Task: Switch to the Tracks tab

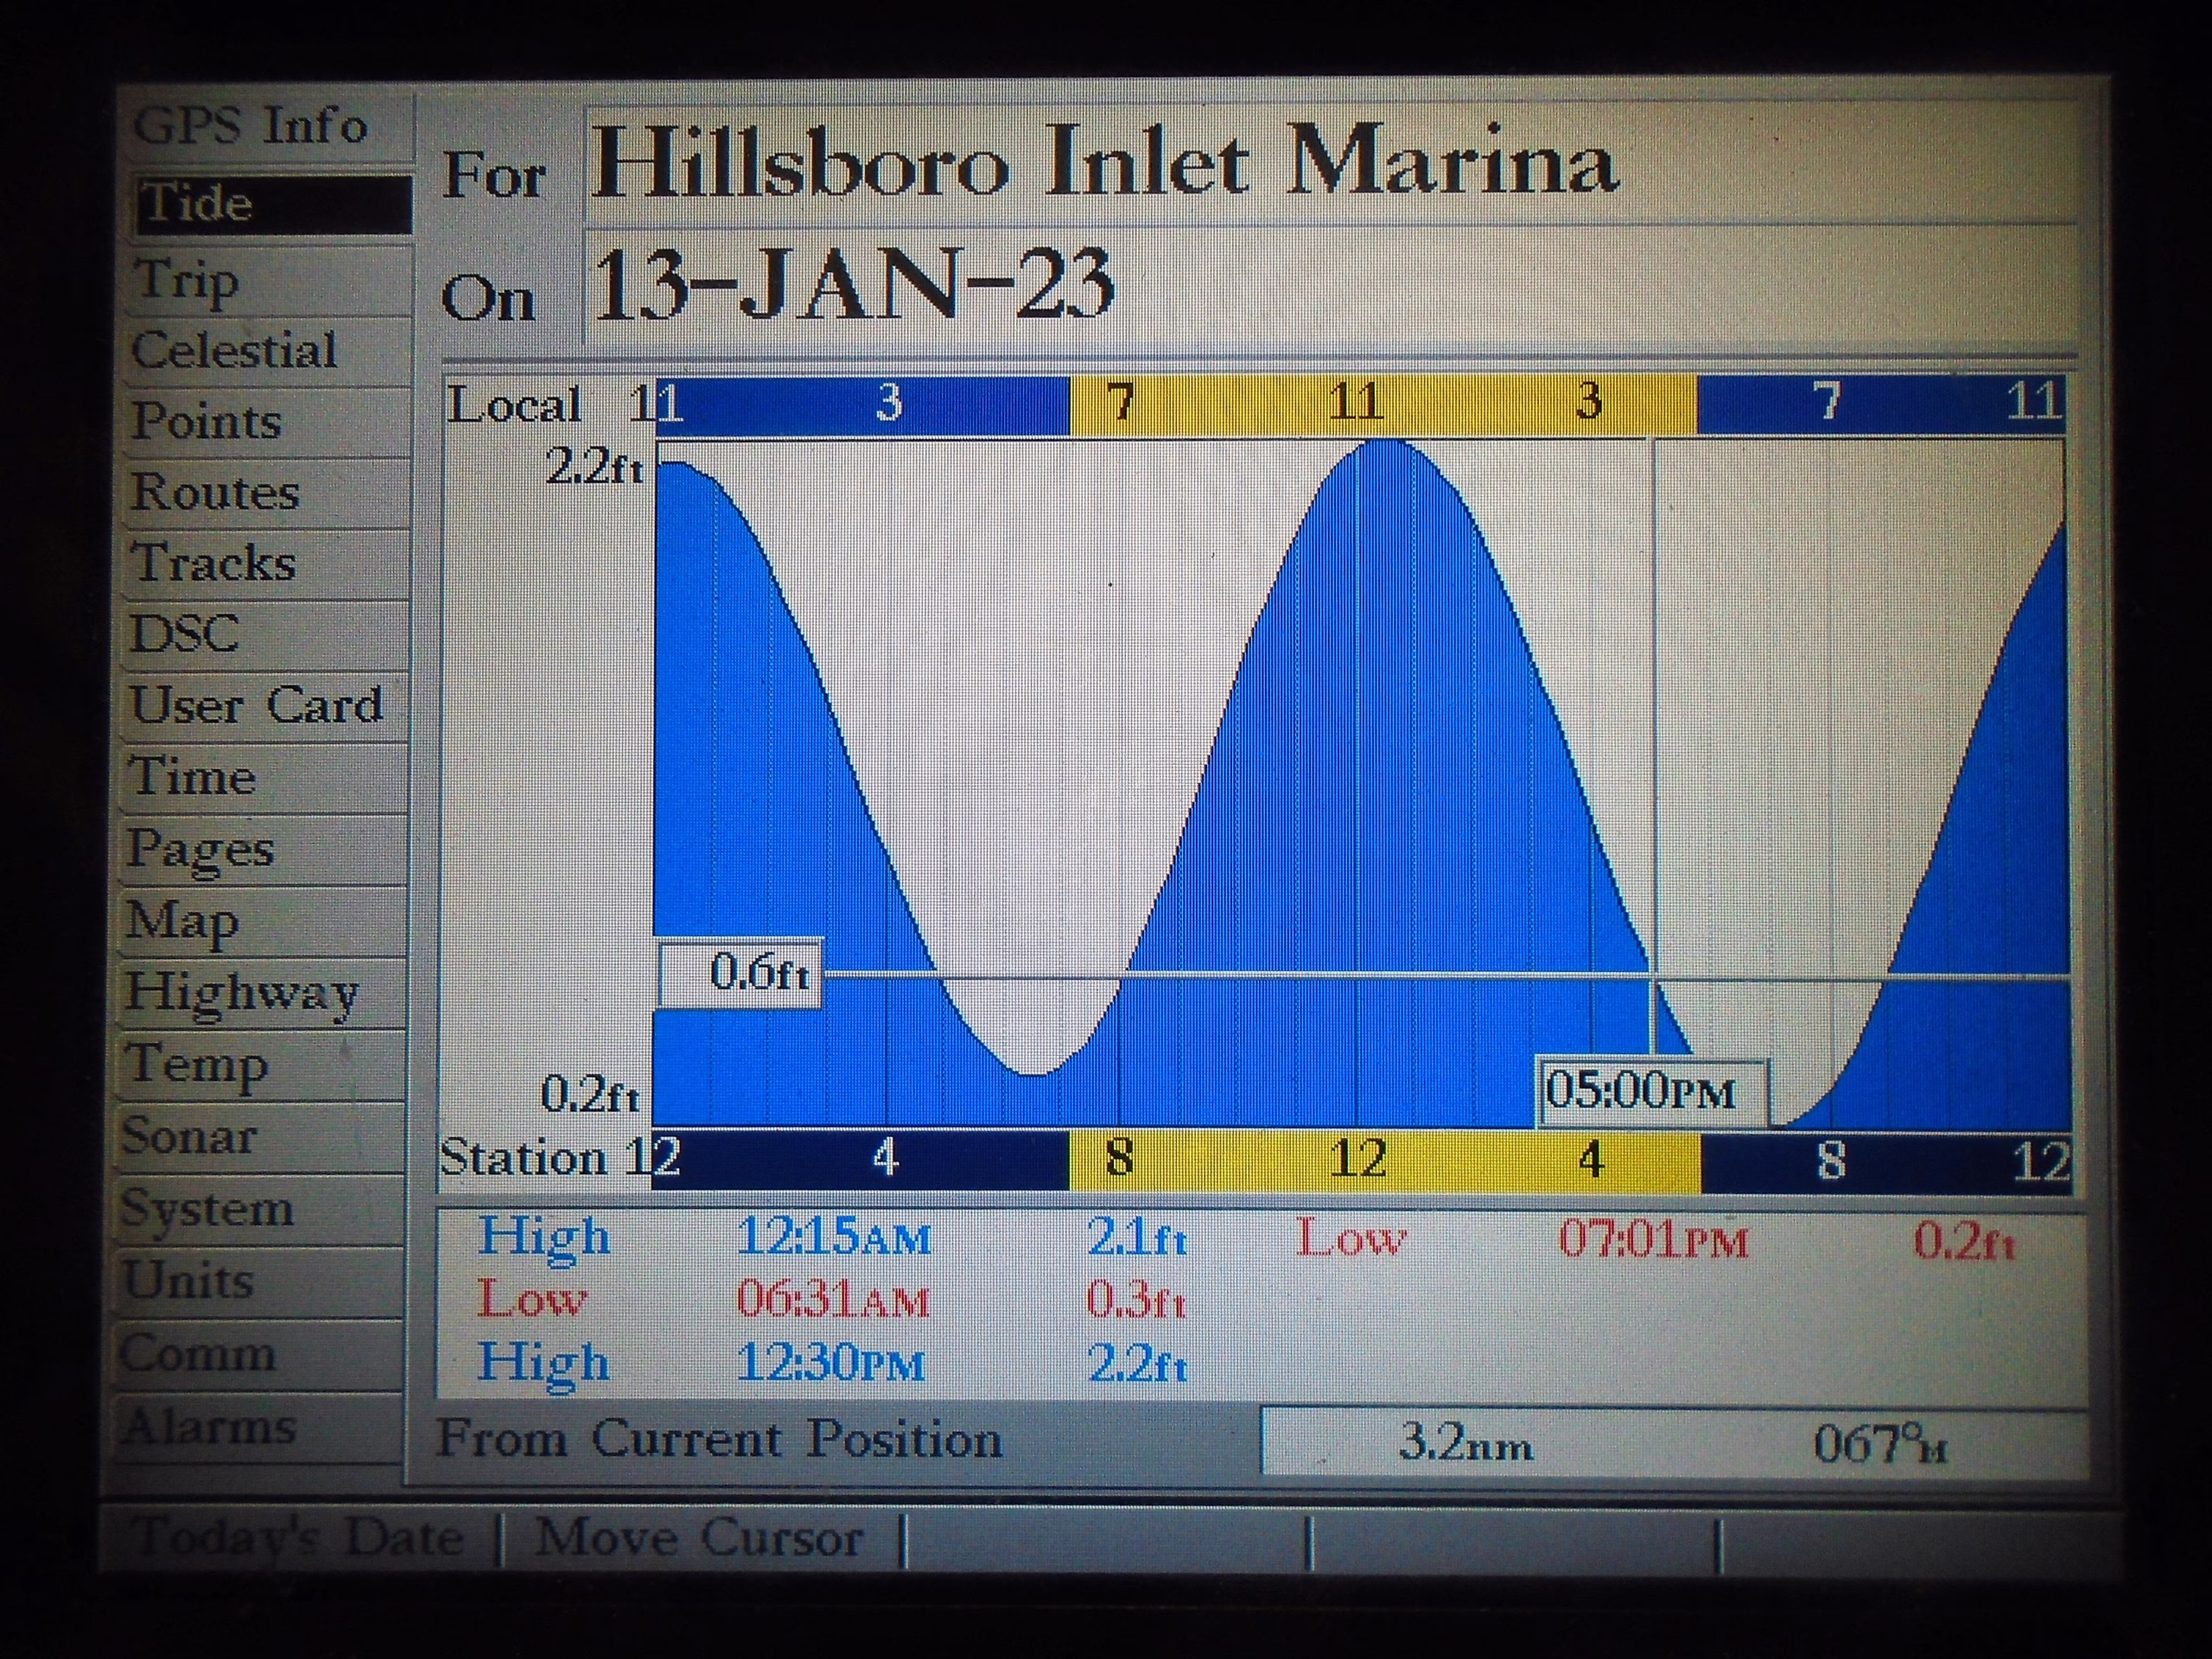Action: [266, 564]
